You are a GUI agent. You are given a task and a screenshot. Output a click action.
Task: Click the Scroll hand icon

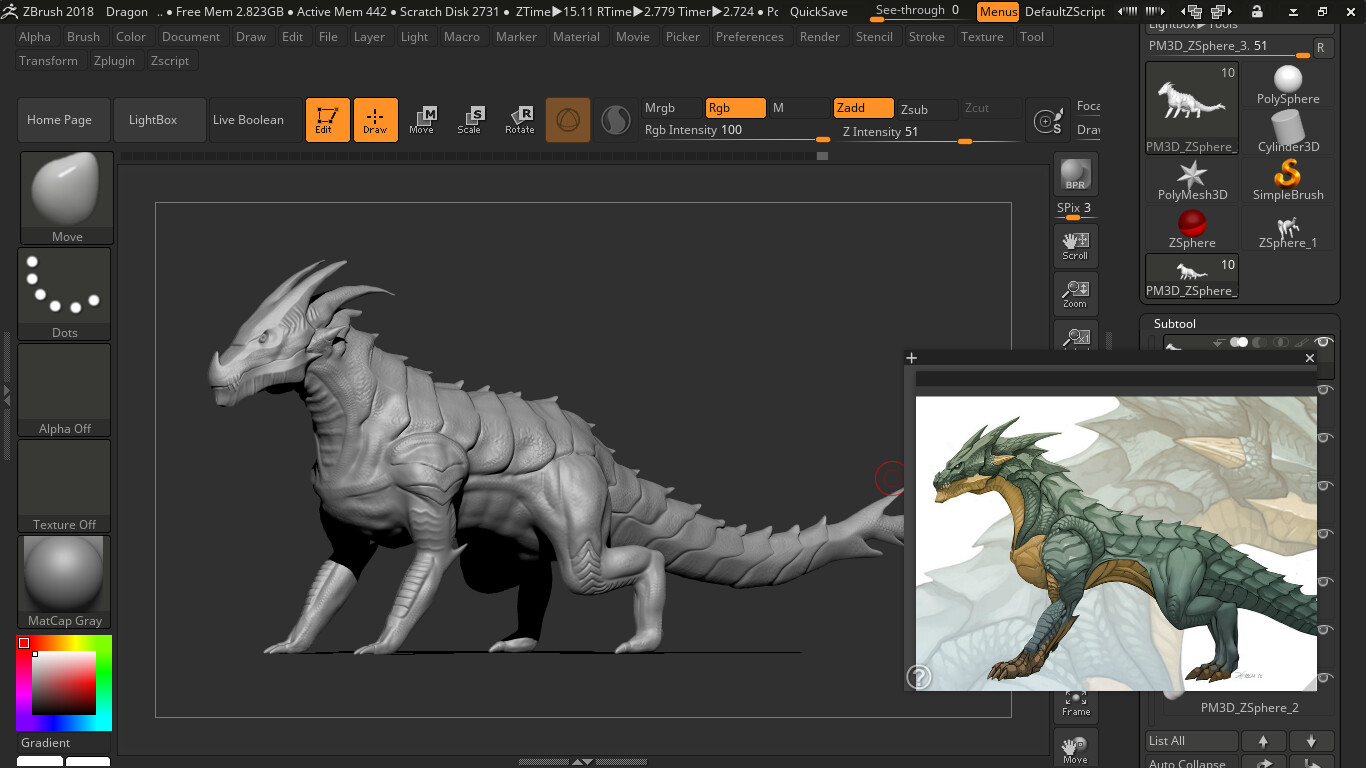coord(1075,244)
